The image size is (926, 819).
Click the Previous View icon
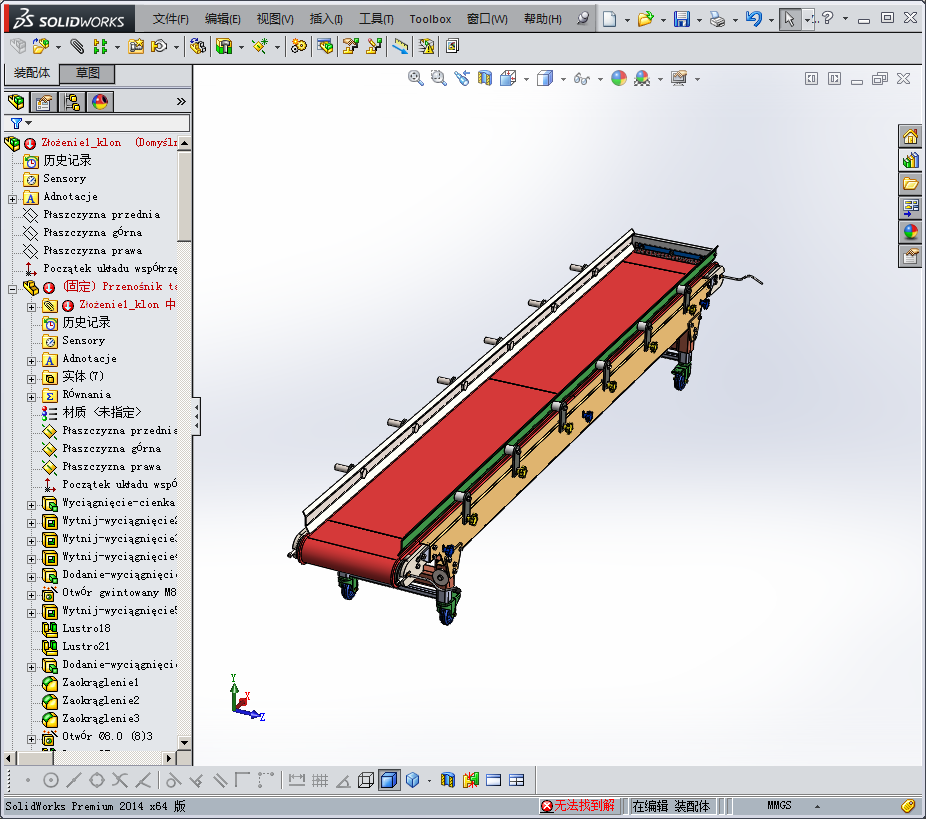[462, 78]
